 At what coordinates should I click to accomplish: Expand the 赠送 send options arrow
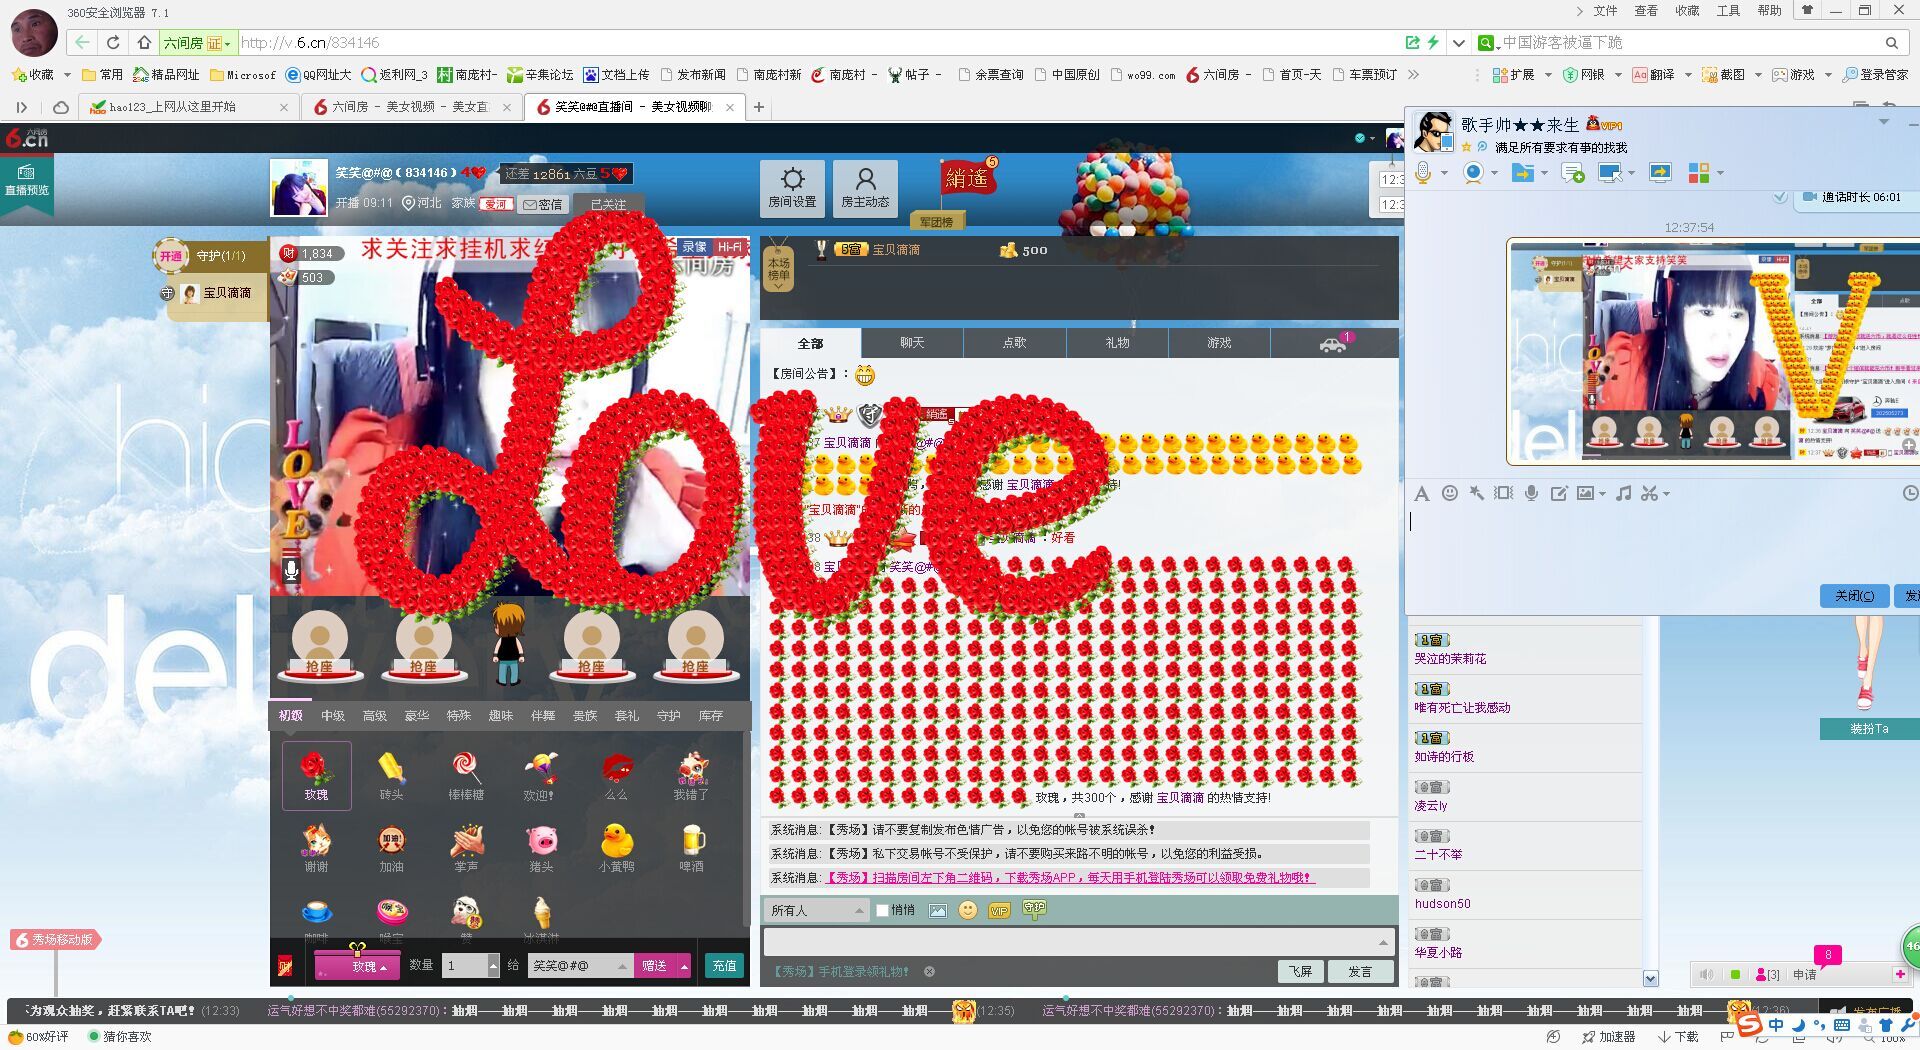tap(684, 966)
